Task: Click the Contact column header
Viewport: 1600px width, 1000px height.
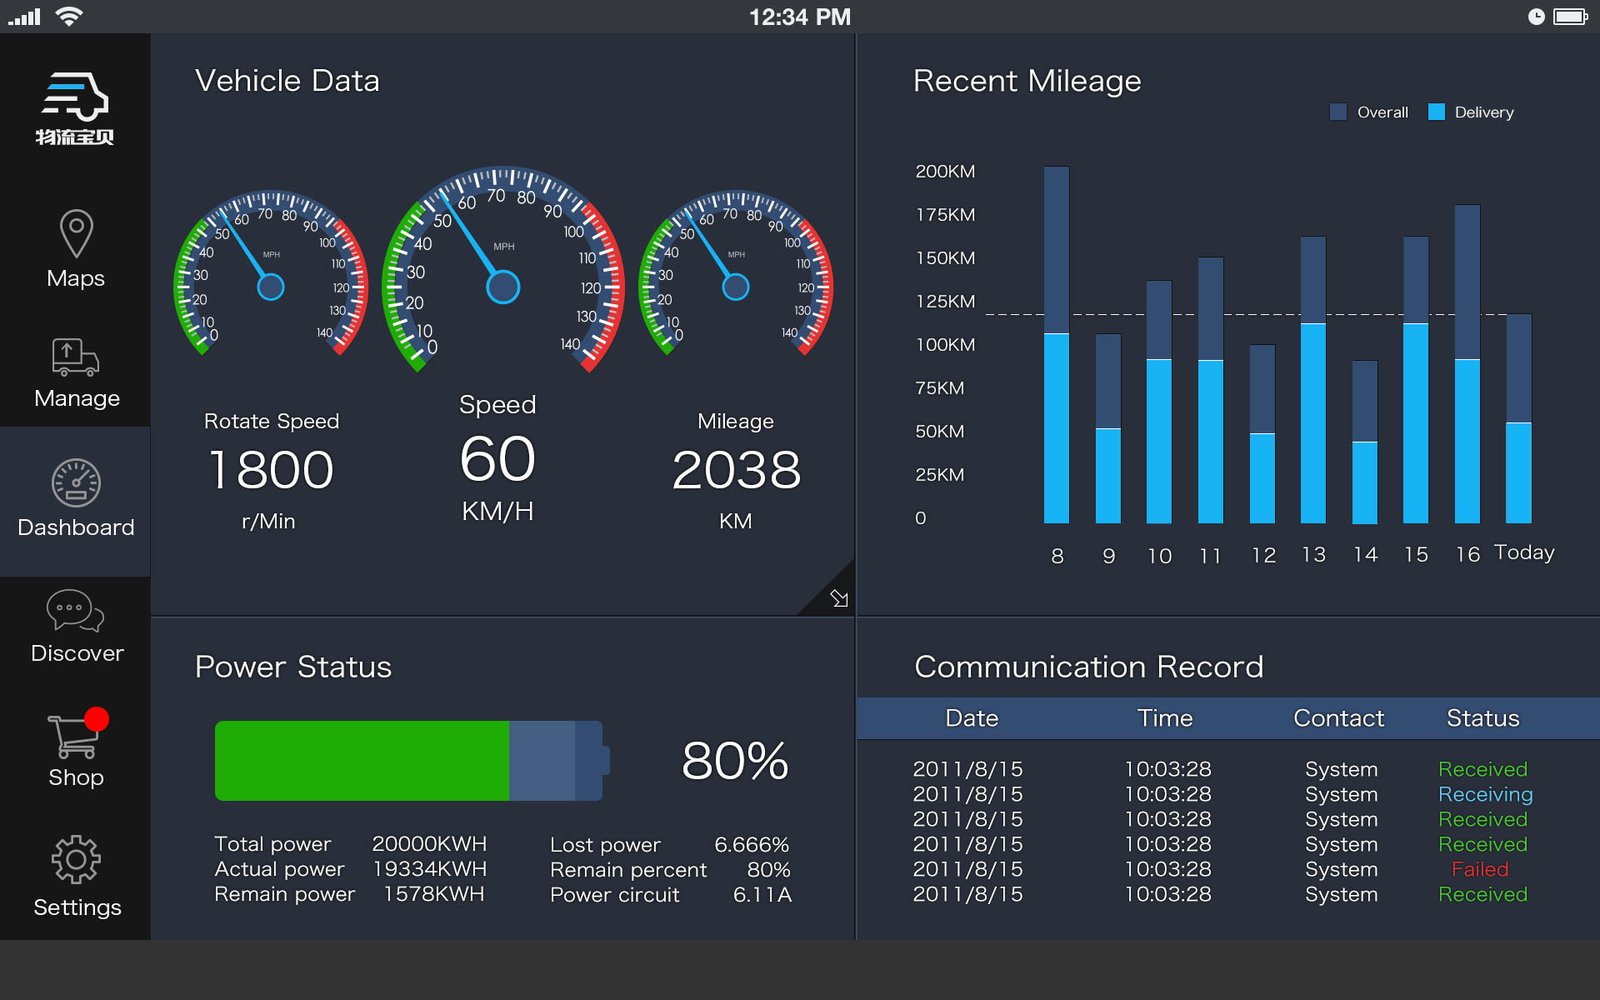Action: click(x=1338, y=718)
